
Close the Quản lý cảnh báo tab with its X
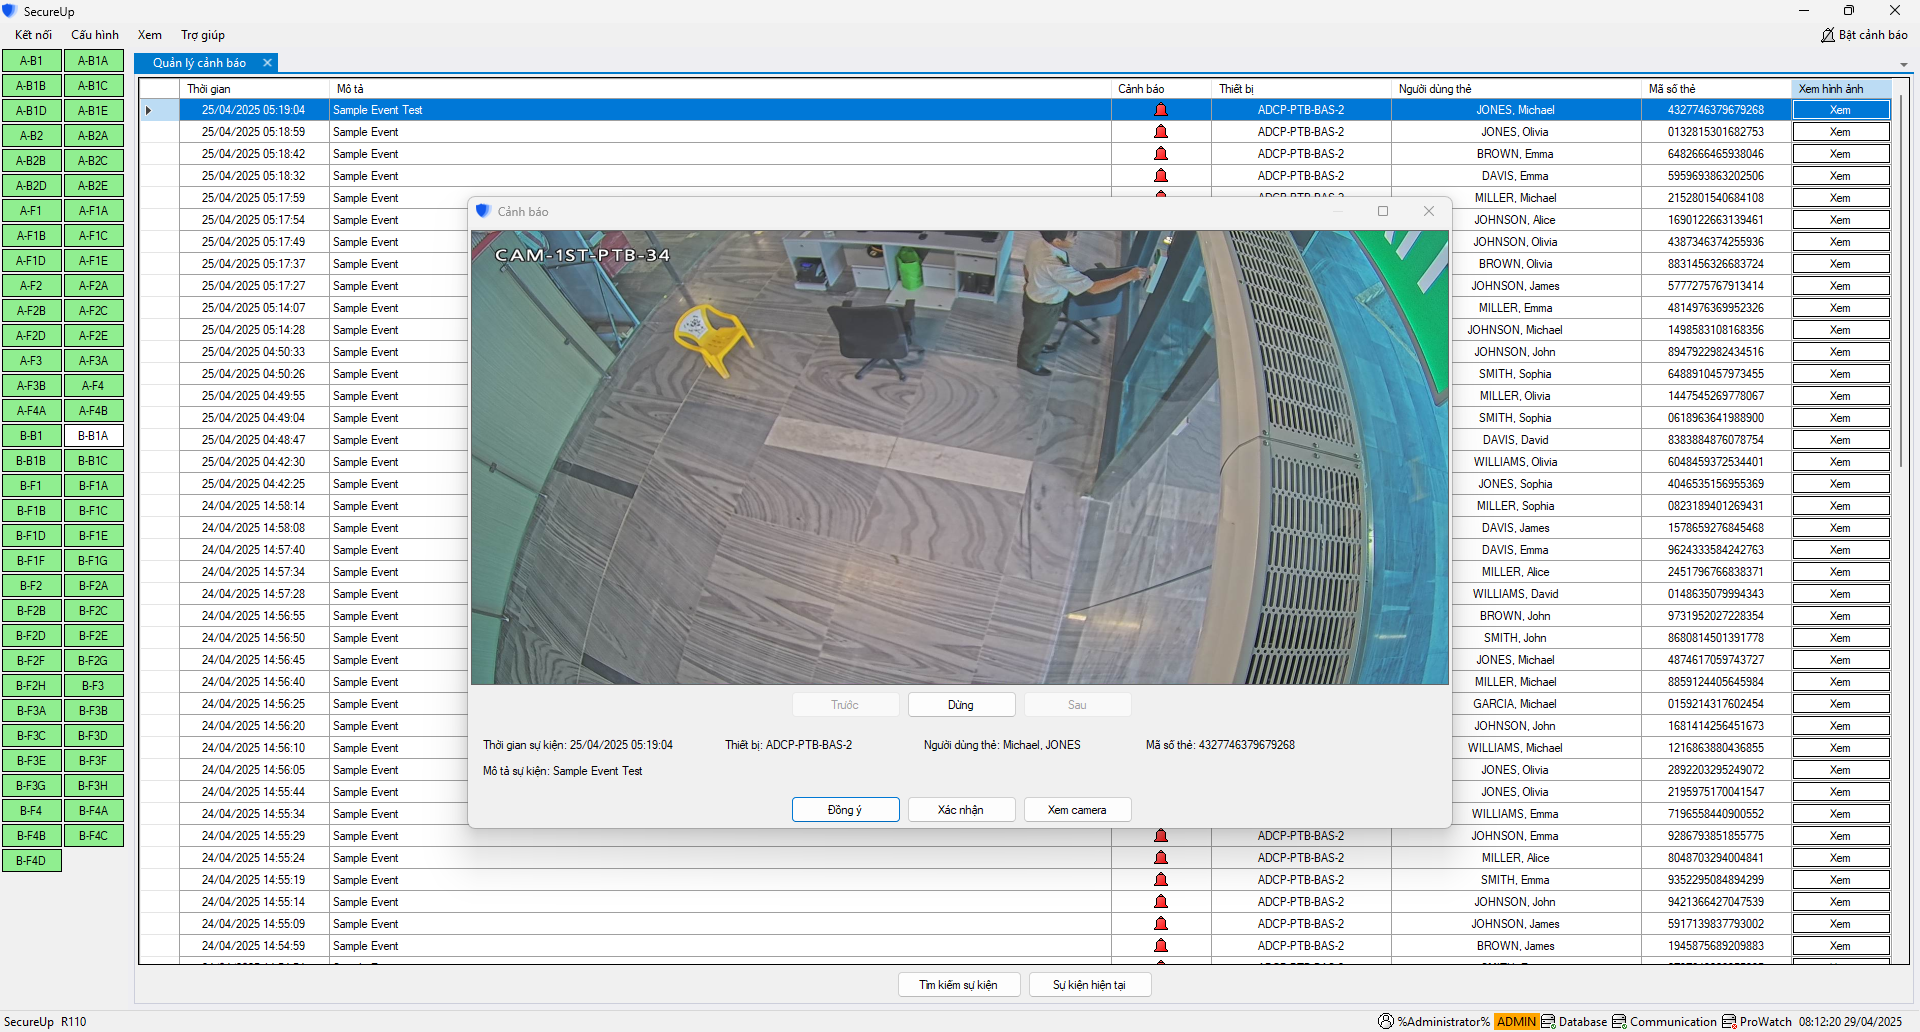pos(267,63)
